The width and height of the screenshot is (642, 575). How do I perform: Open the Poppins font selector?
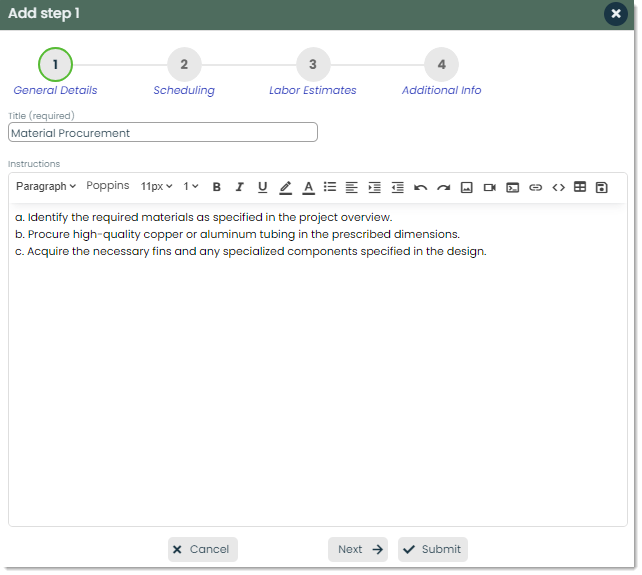108,186
